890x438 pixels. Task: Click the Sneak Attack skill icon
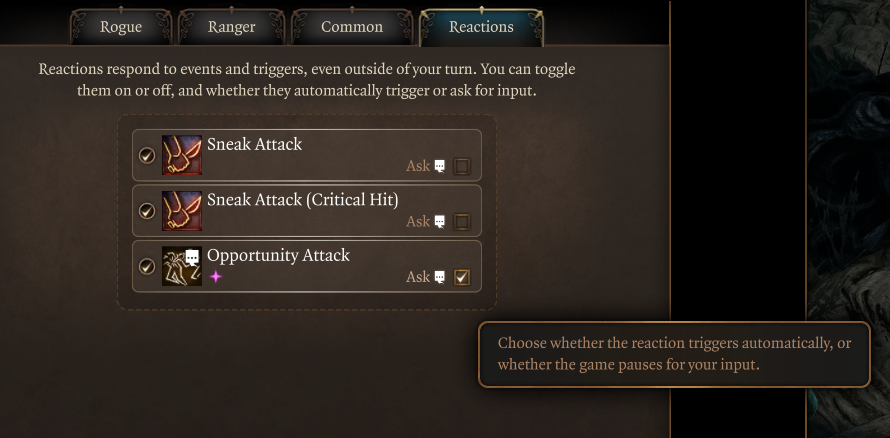tap(182, 155)
